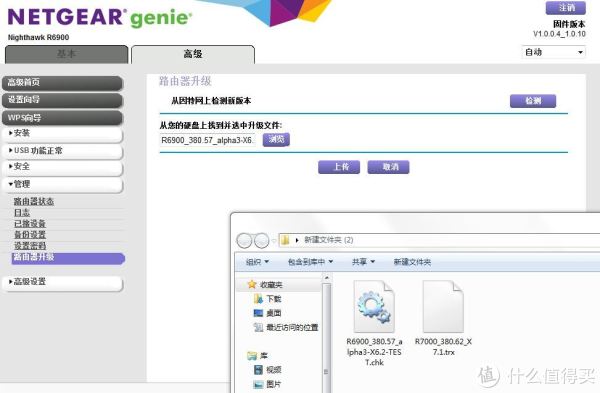
Task: Expand the 高级设置 sidebar section
Action: 62,282
